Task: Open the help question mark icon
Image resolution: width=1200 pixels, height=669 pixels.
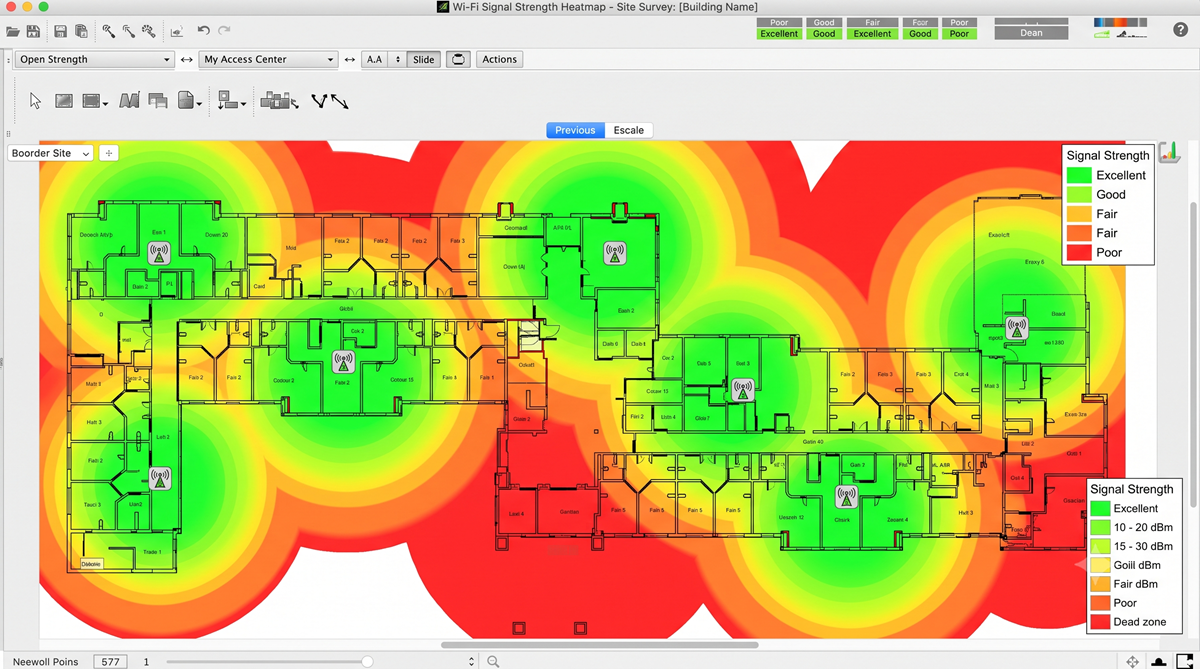Action: pyautogui.click(x=1180, y=30)
